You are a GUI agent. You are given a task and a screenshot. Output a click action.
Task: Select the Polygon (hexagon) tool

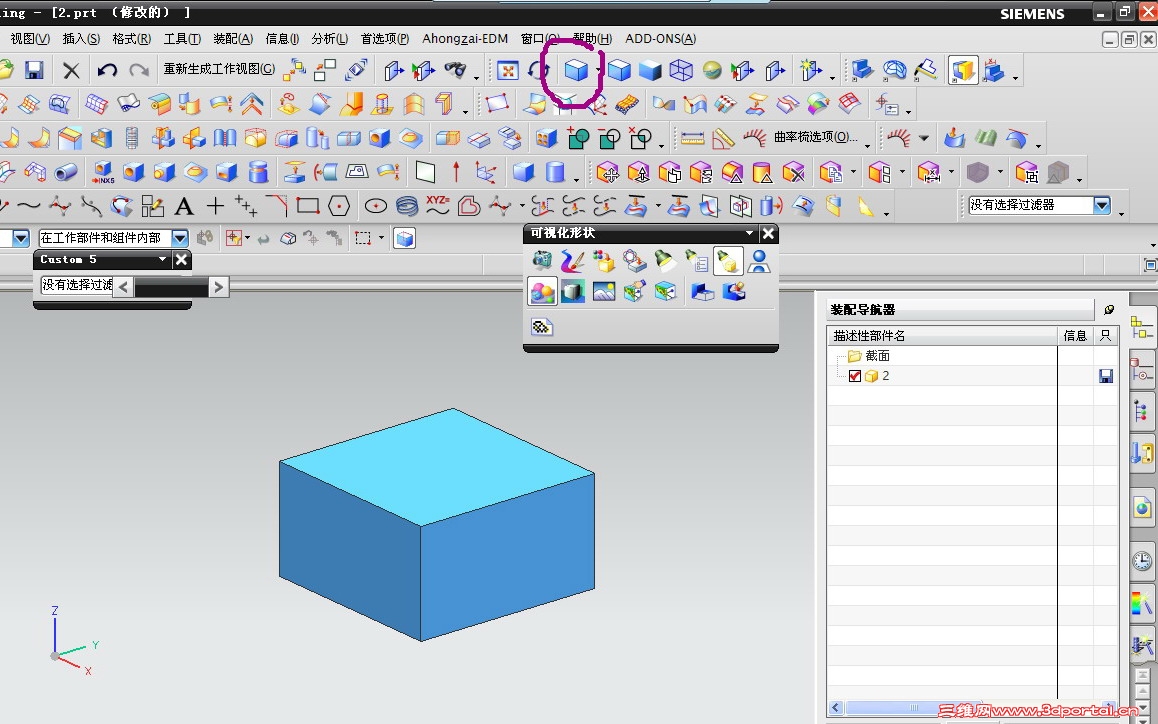click(339, 206)
